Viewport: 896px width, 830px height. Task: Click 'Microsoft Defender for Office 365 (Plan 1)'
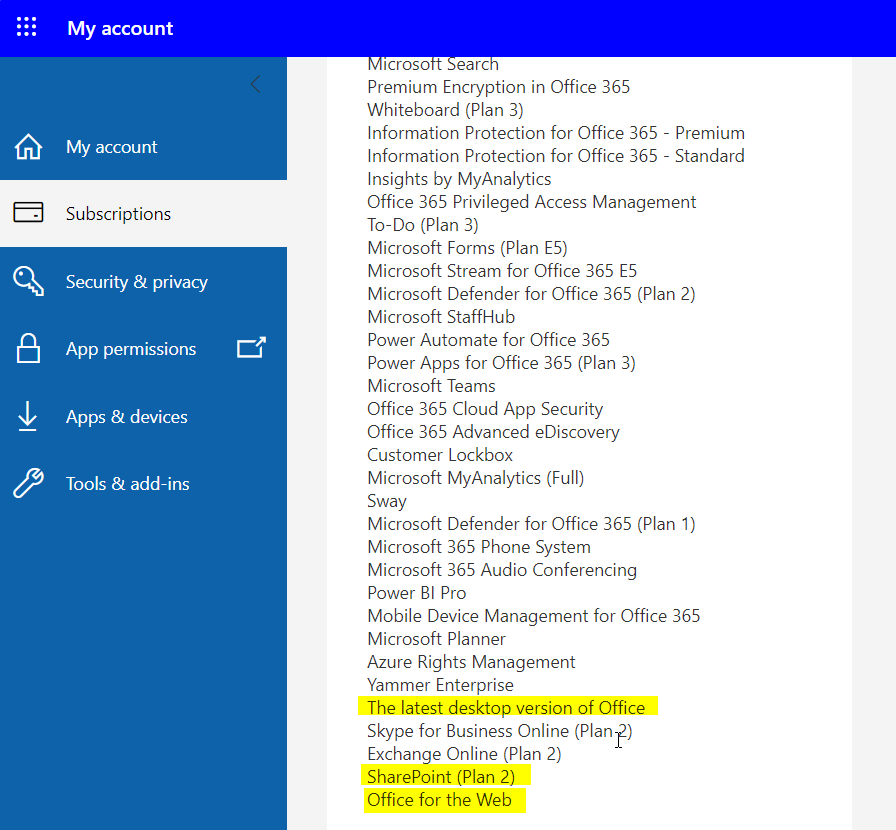coord(531,524)
